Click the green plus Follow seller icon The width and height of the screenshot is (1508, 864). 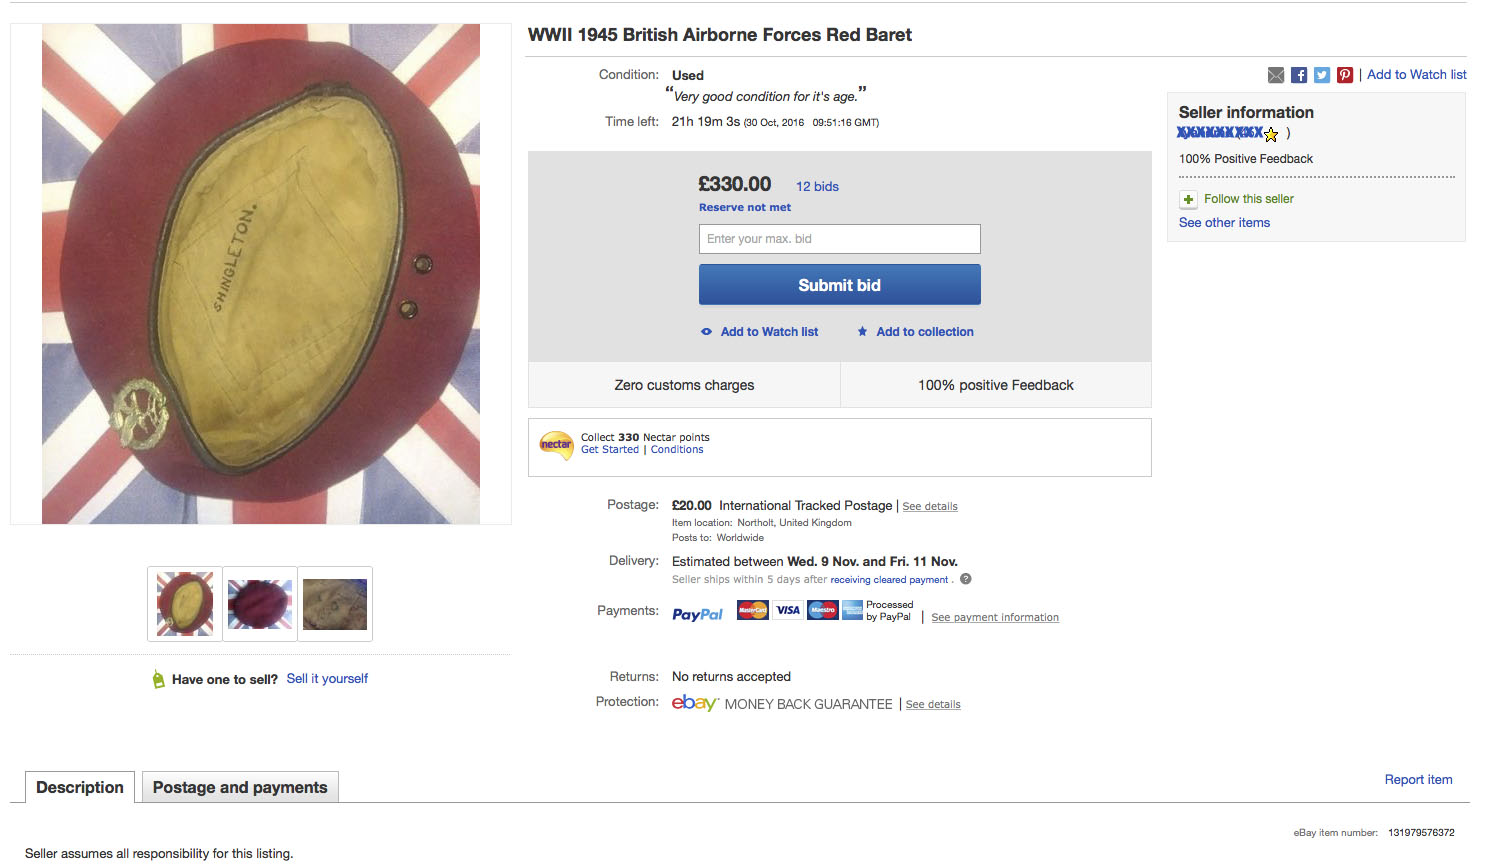1188,199
